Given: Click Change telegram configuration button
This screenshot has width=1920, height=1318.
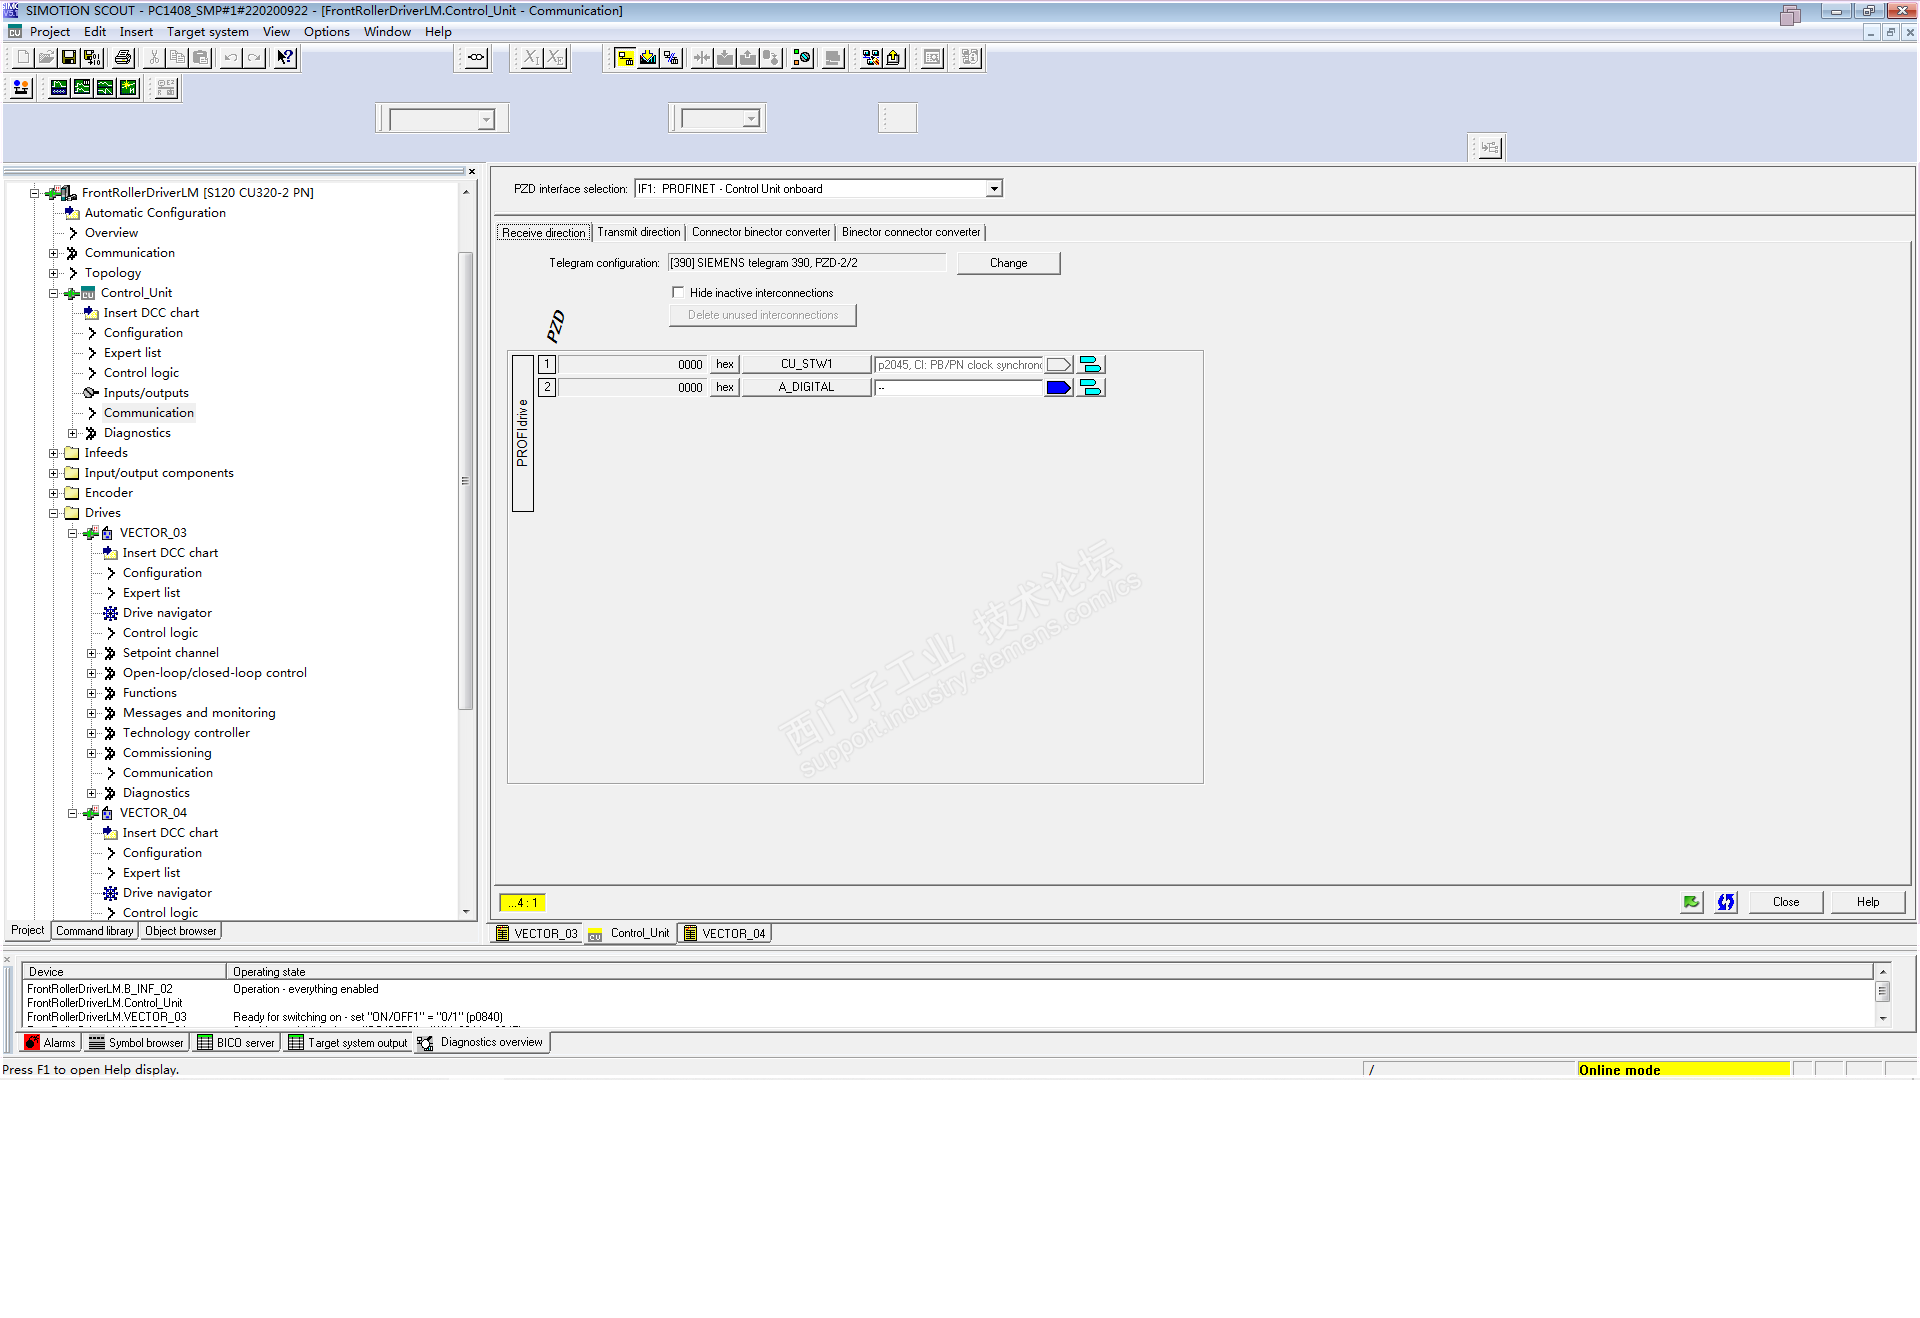Looking at the screenshot, I should [x=1007, y=263].
